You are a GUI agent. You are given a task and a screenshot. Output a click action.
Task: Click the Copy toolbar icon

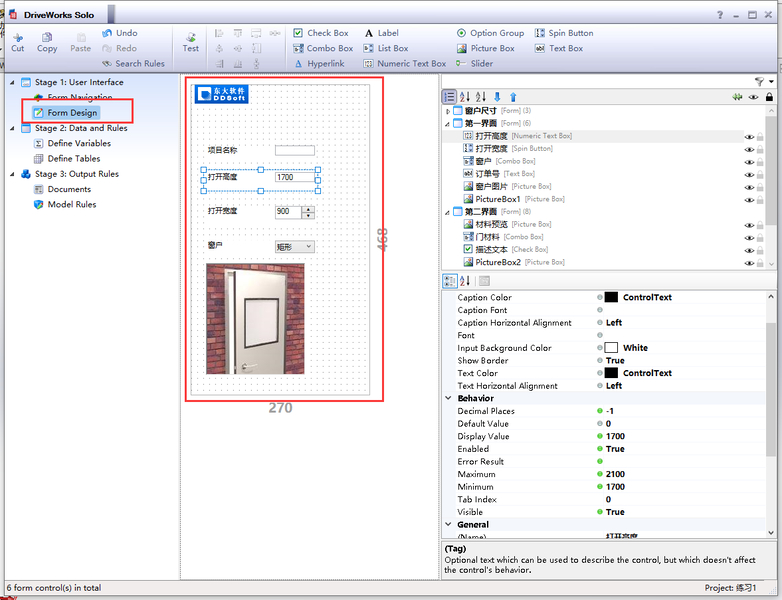[x=47, y=37]
